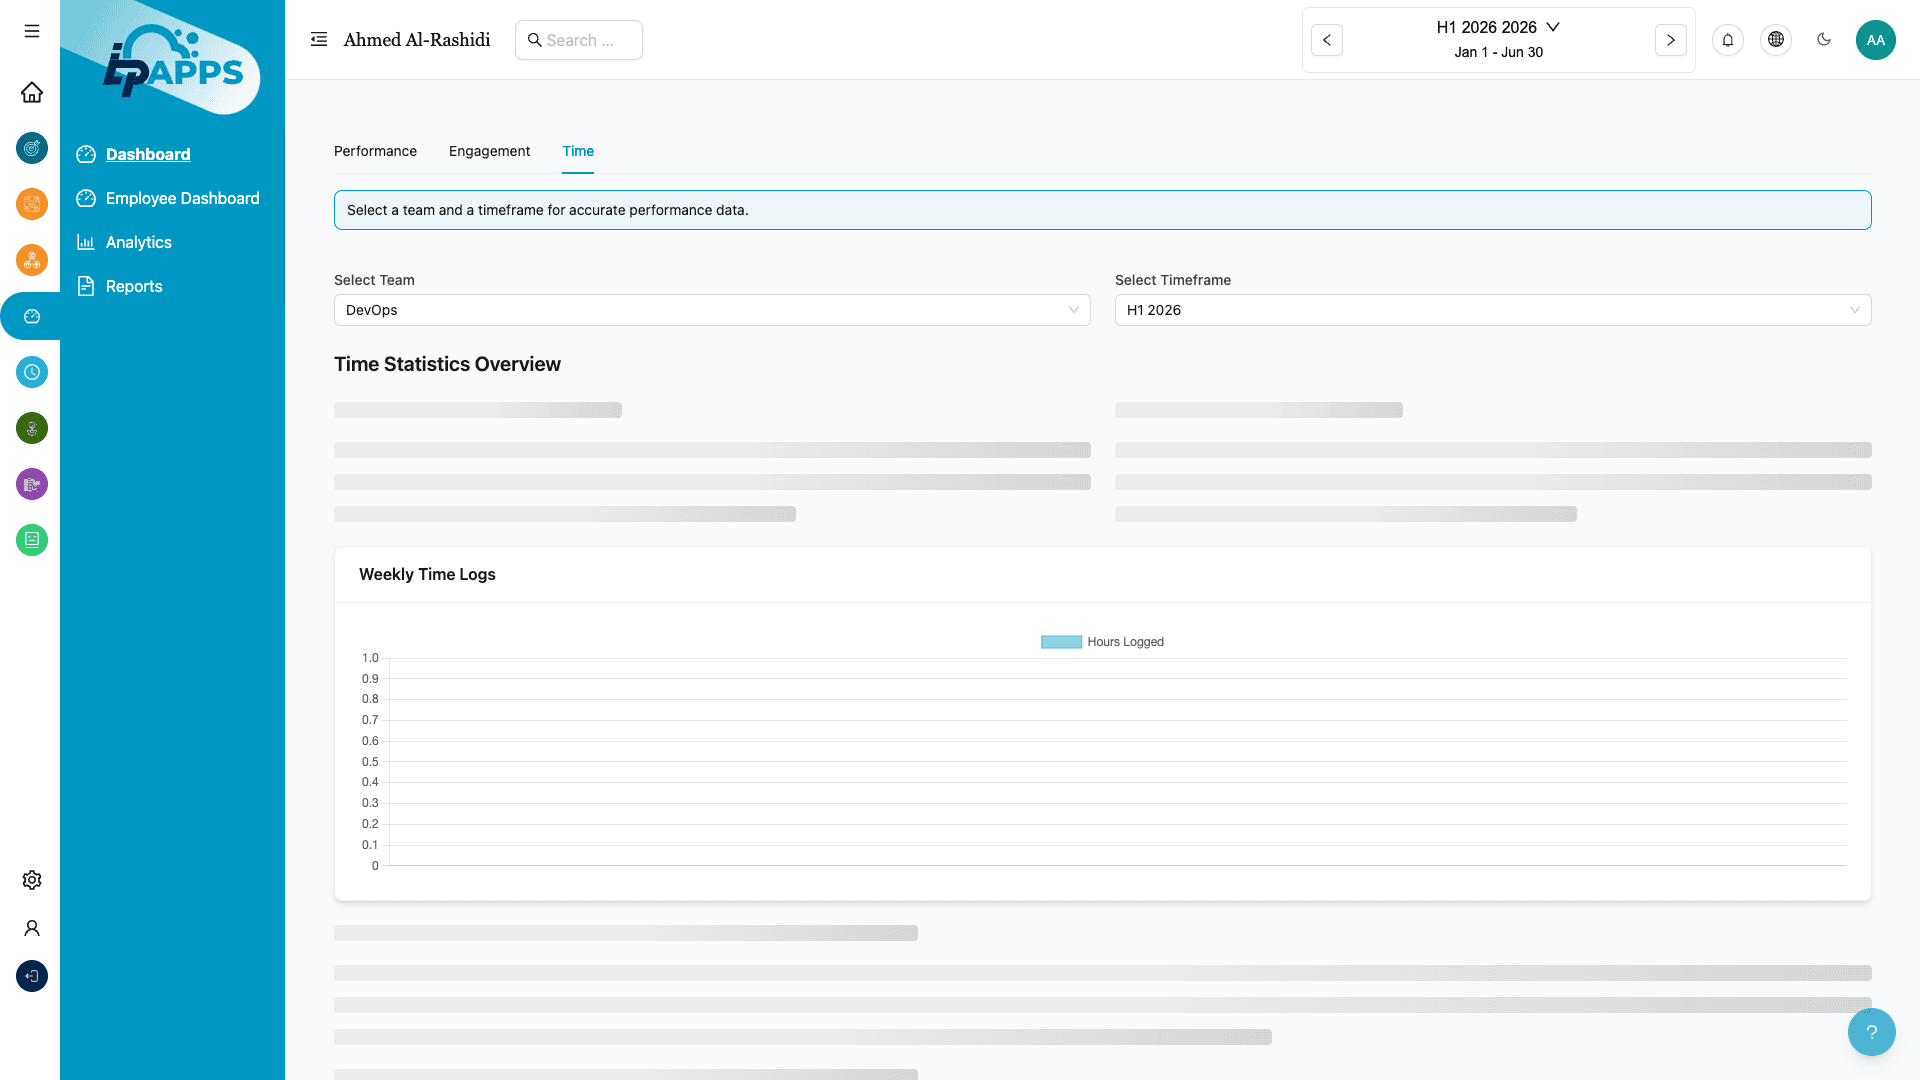Click the logout icon at bottom left
The image size is (1920, 1080).
click(x=32, y=976)
